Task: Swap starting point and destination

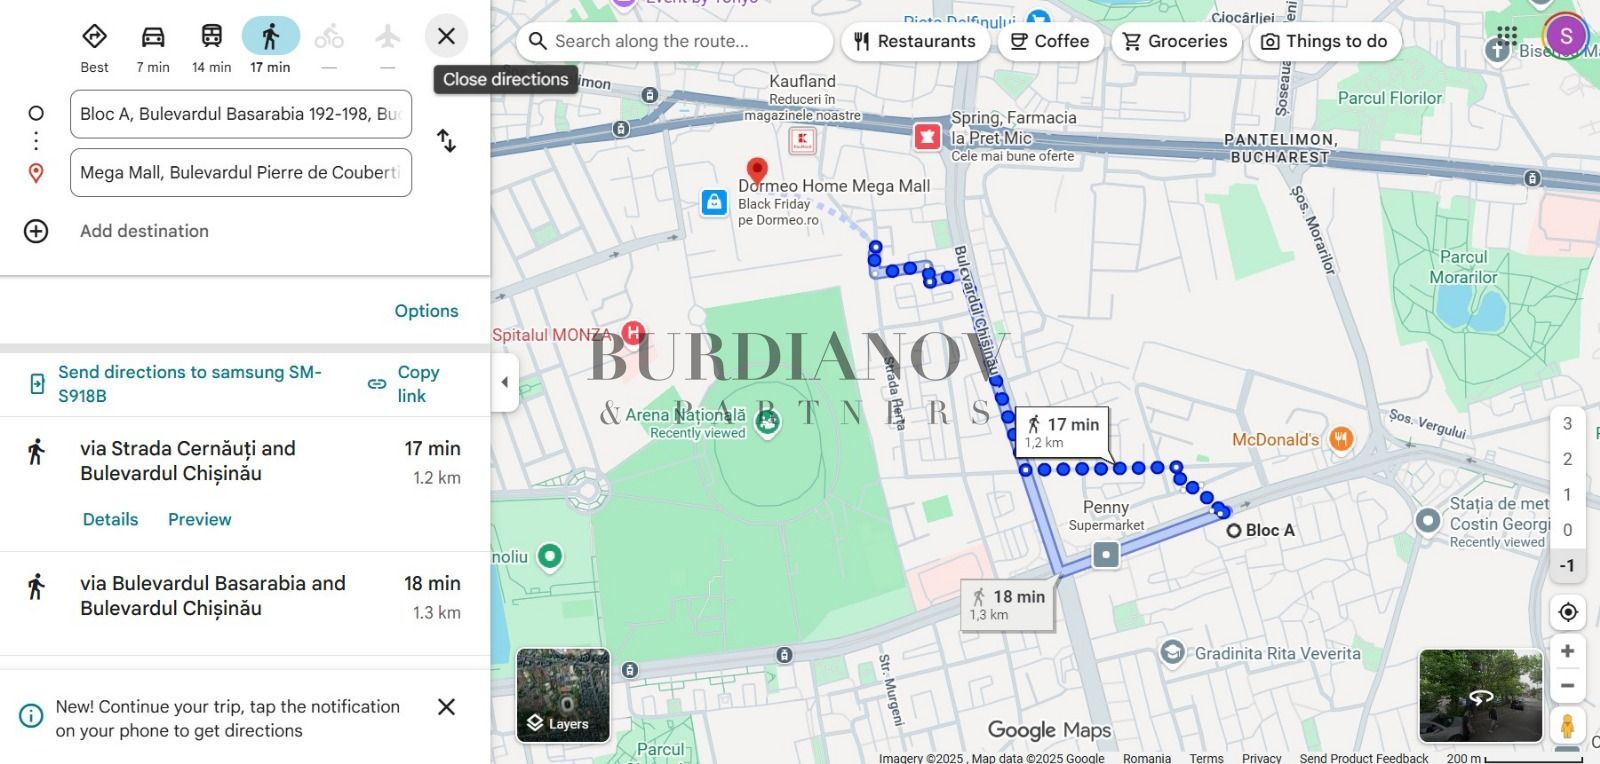Action: (x=447, y=141)
